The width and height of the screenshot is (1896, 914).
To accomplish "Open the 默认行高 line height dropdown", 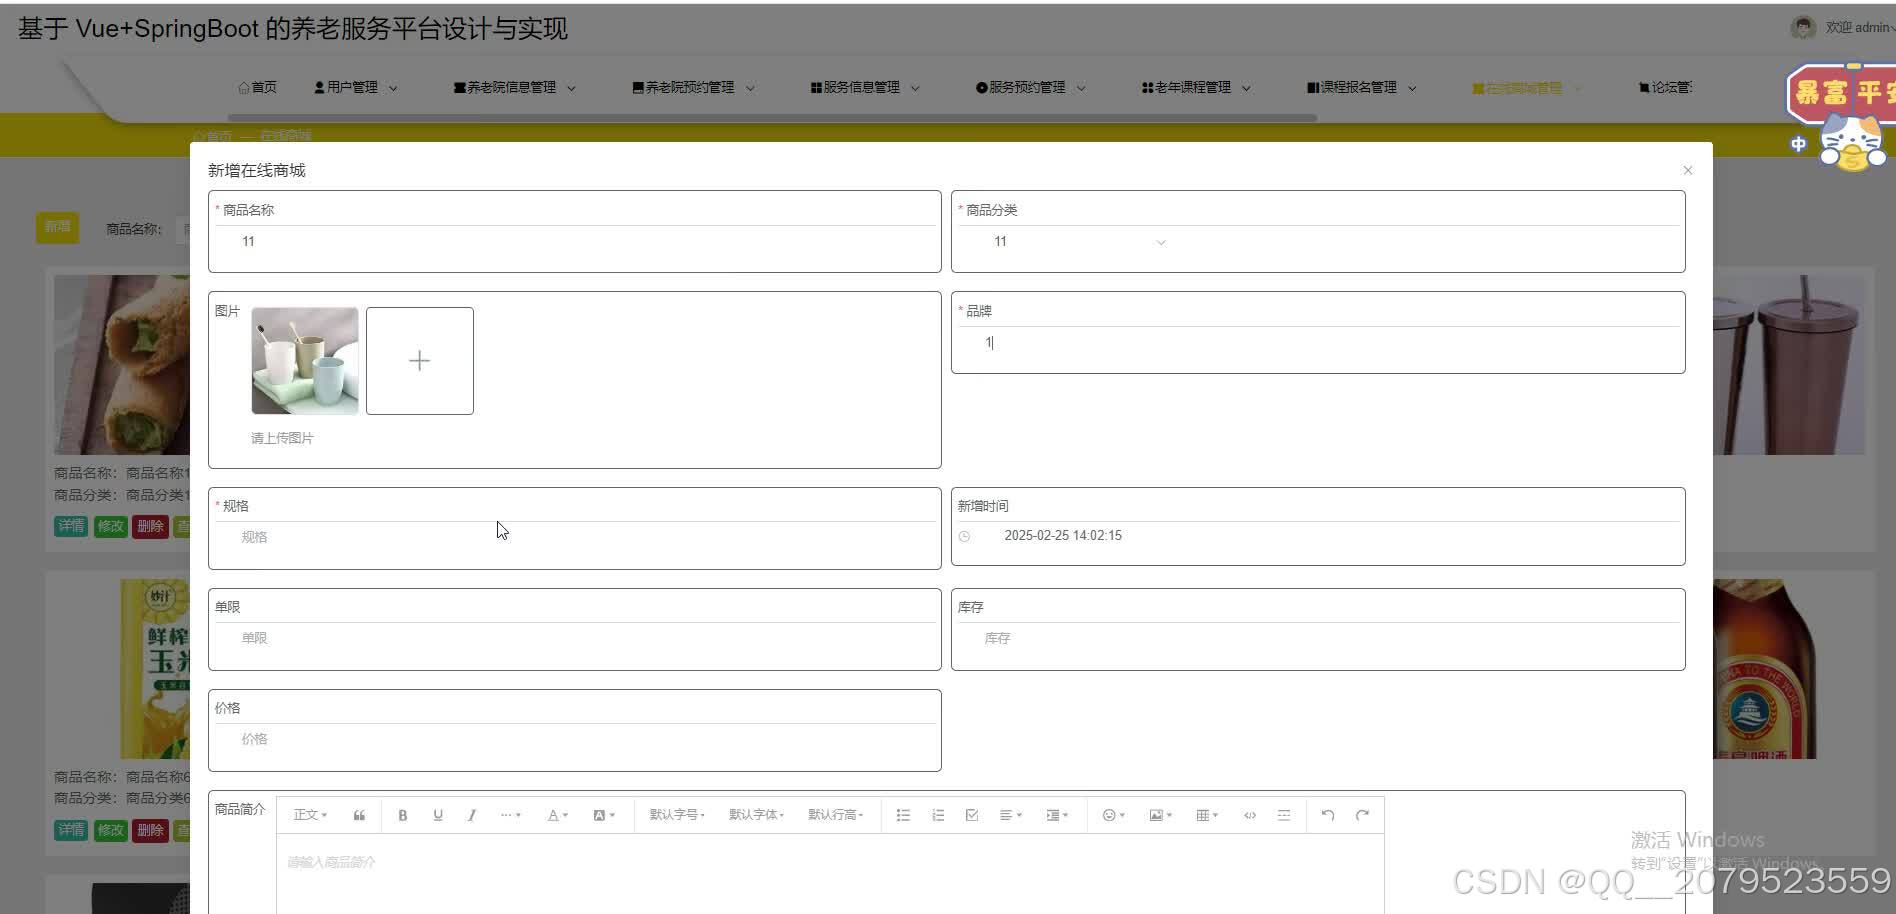I will coord(835,815).
